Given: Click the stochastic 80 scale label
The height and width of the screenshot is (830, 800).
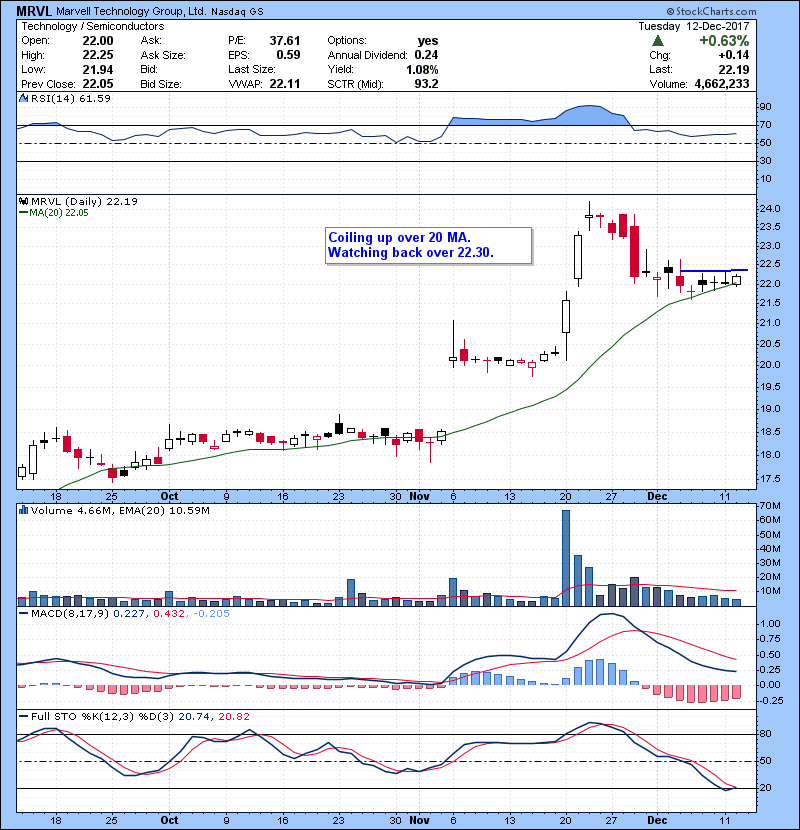Looking at the screenshot, I should [766, 734].
